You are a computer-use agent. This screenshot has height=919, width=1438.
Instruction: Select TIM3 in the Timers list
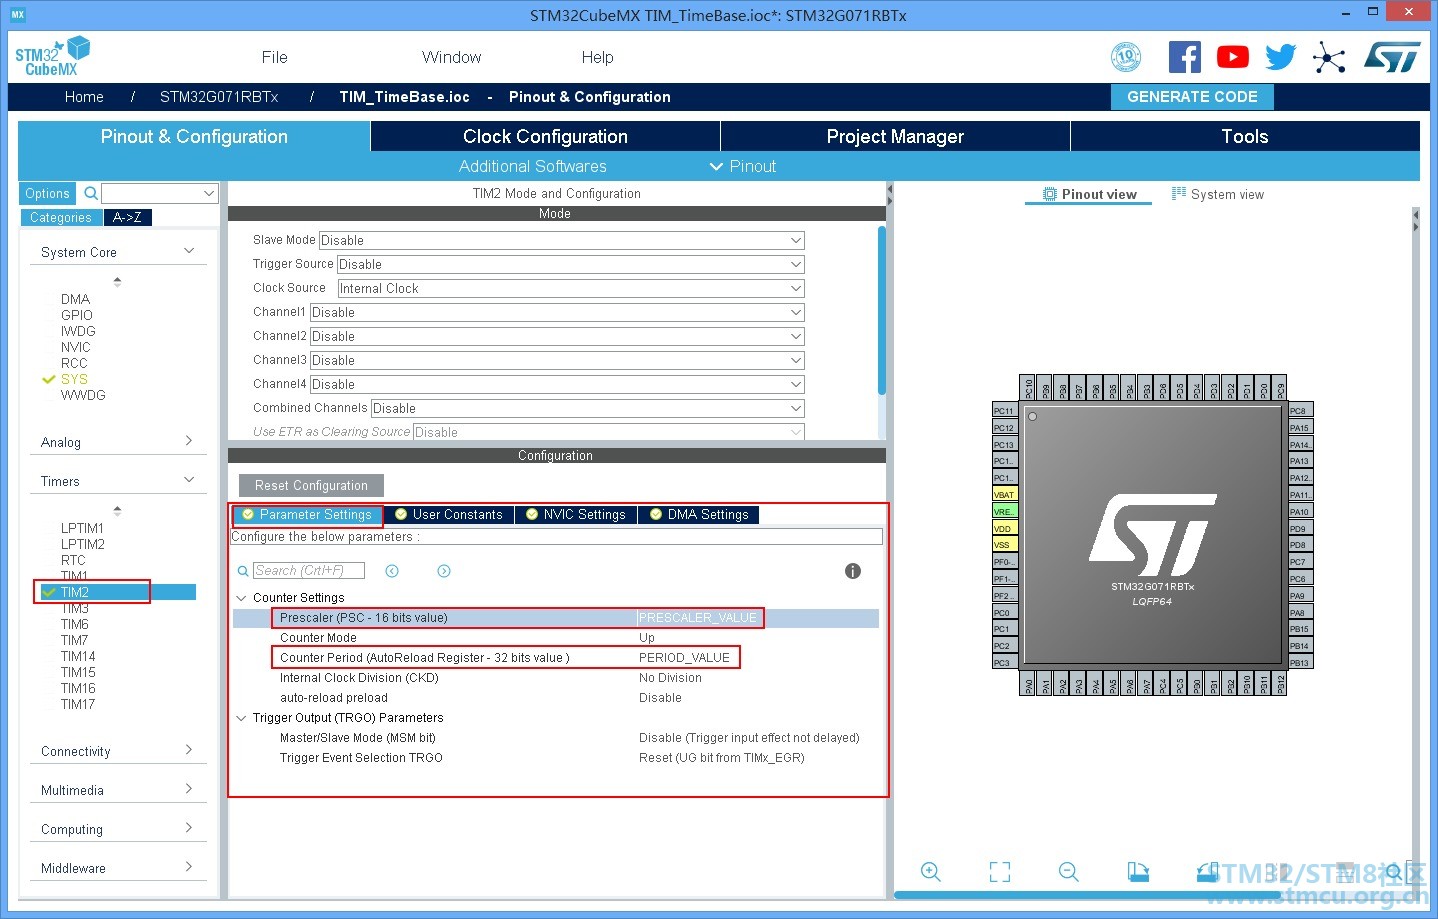point(75,608)
